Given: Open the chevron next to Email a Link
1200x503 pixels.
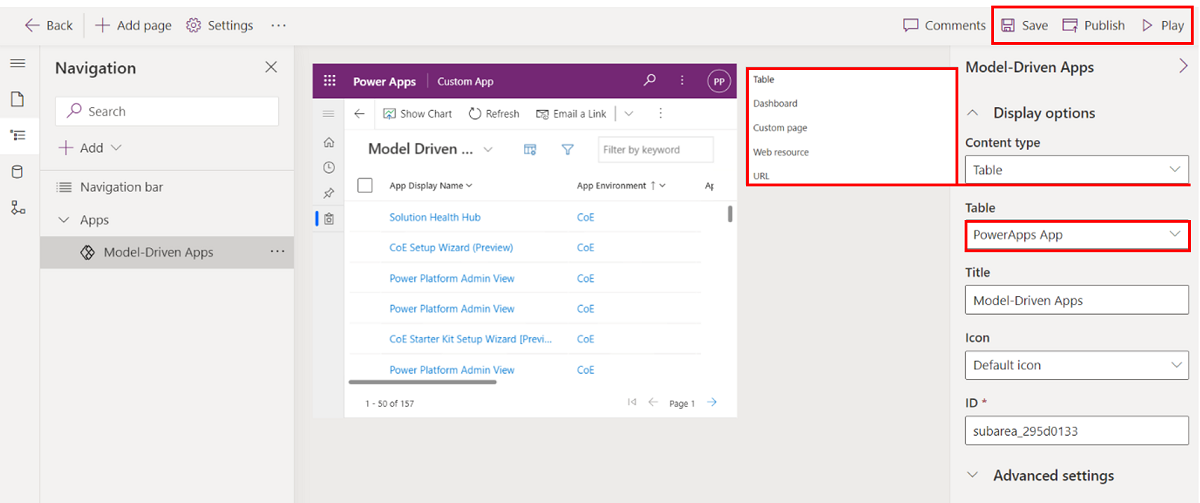Looking at the screenshot, I should [629, 114].
